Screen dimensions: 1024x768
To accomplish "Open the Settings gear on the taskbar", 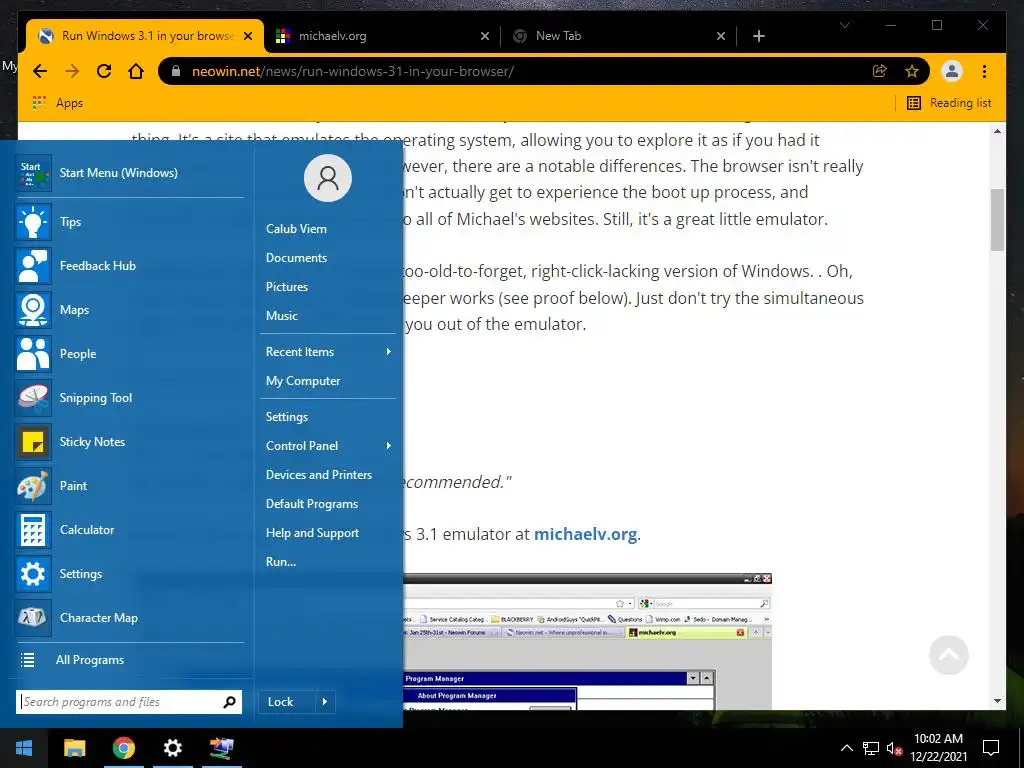I will [172, 748].
